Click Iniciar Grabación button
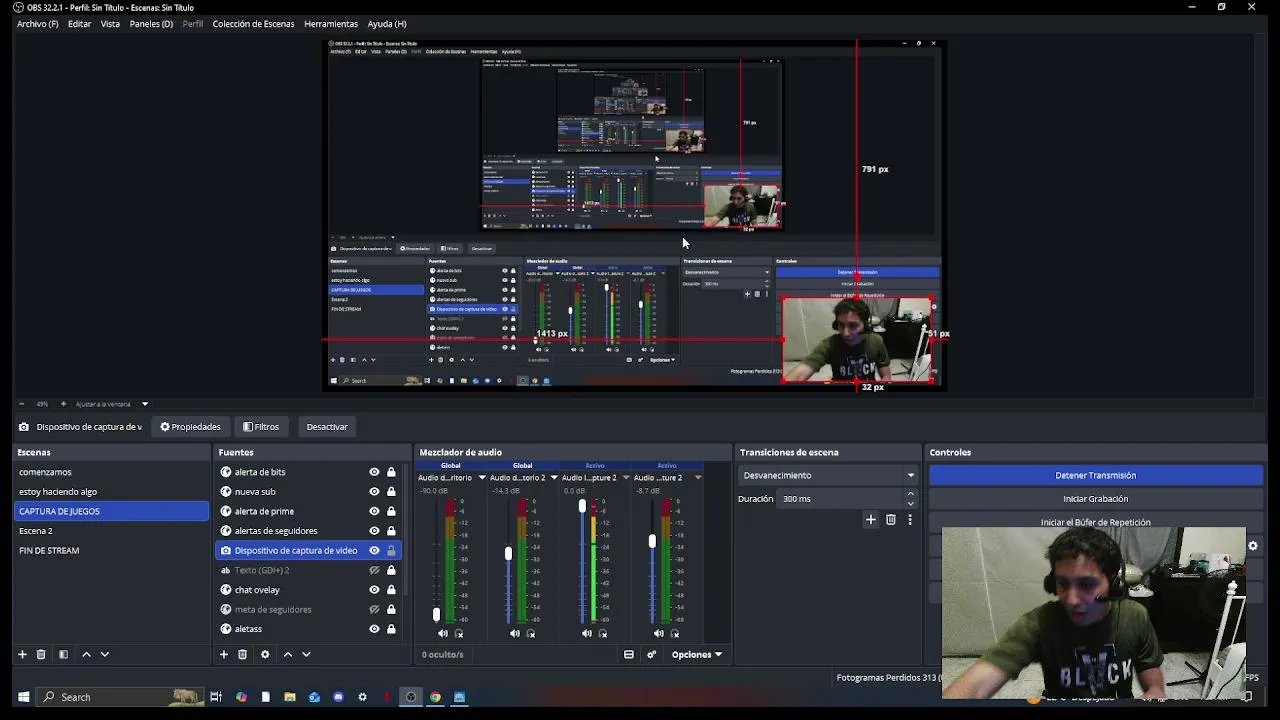Image resolution: width=1280 pixels, height=720 pixels. [x=1095, y=498]
